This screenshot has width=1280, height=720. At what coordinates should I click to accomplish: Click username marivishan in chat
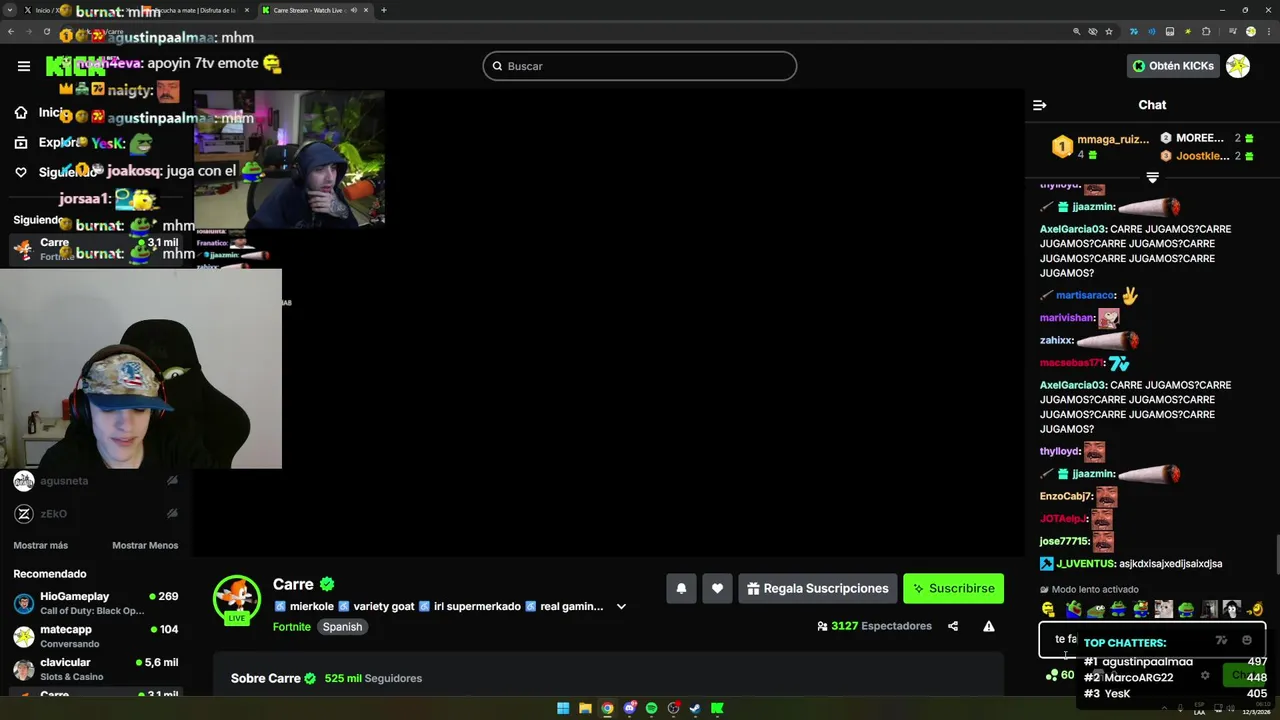click(1067, 318)
